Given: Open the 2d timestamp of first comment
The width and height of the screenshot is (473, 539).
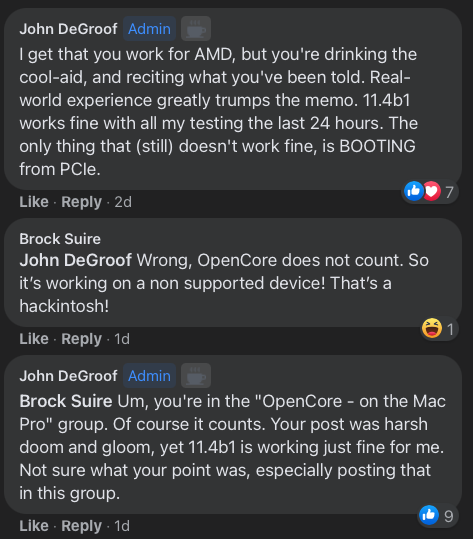Looking at the screenshot, I should point(123,202).
